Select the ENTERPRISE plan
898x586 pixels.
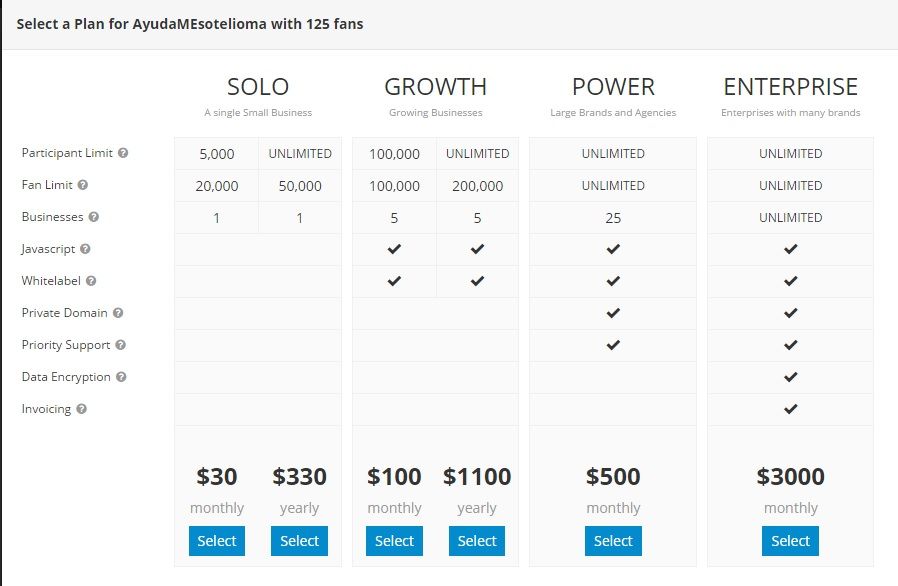click(790, 540)
